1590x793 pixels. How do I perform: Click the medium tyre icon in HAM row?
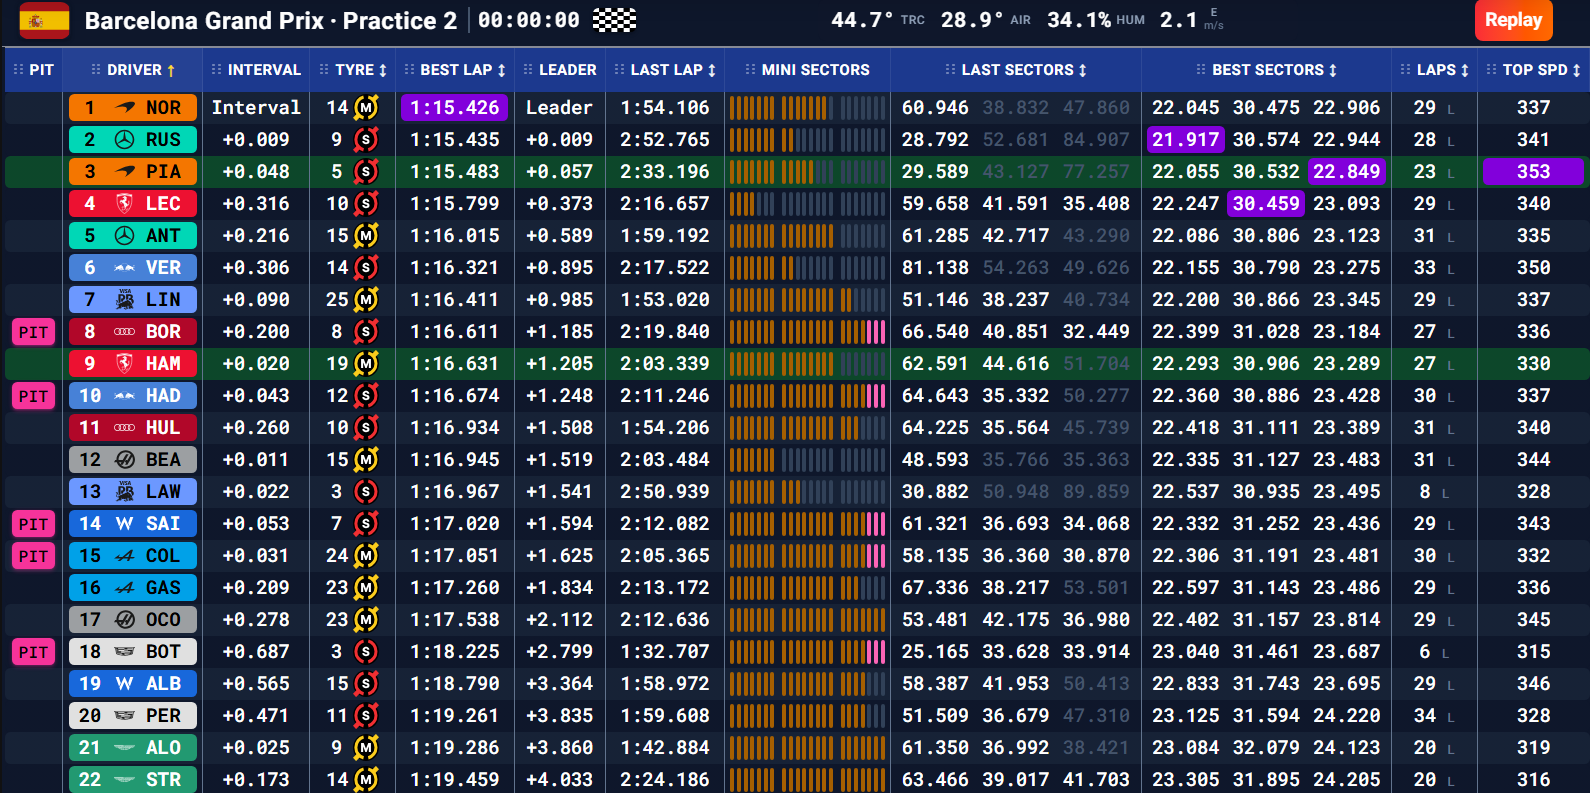coord(367,363)
